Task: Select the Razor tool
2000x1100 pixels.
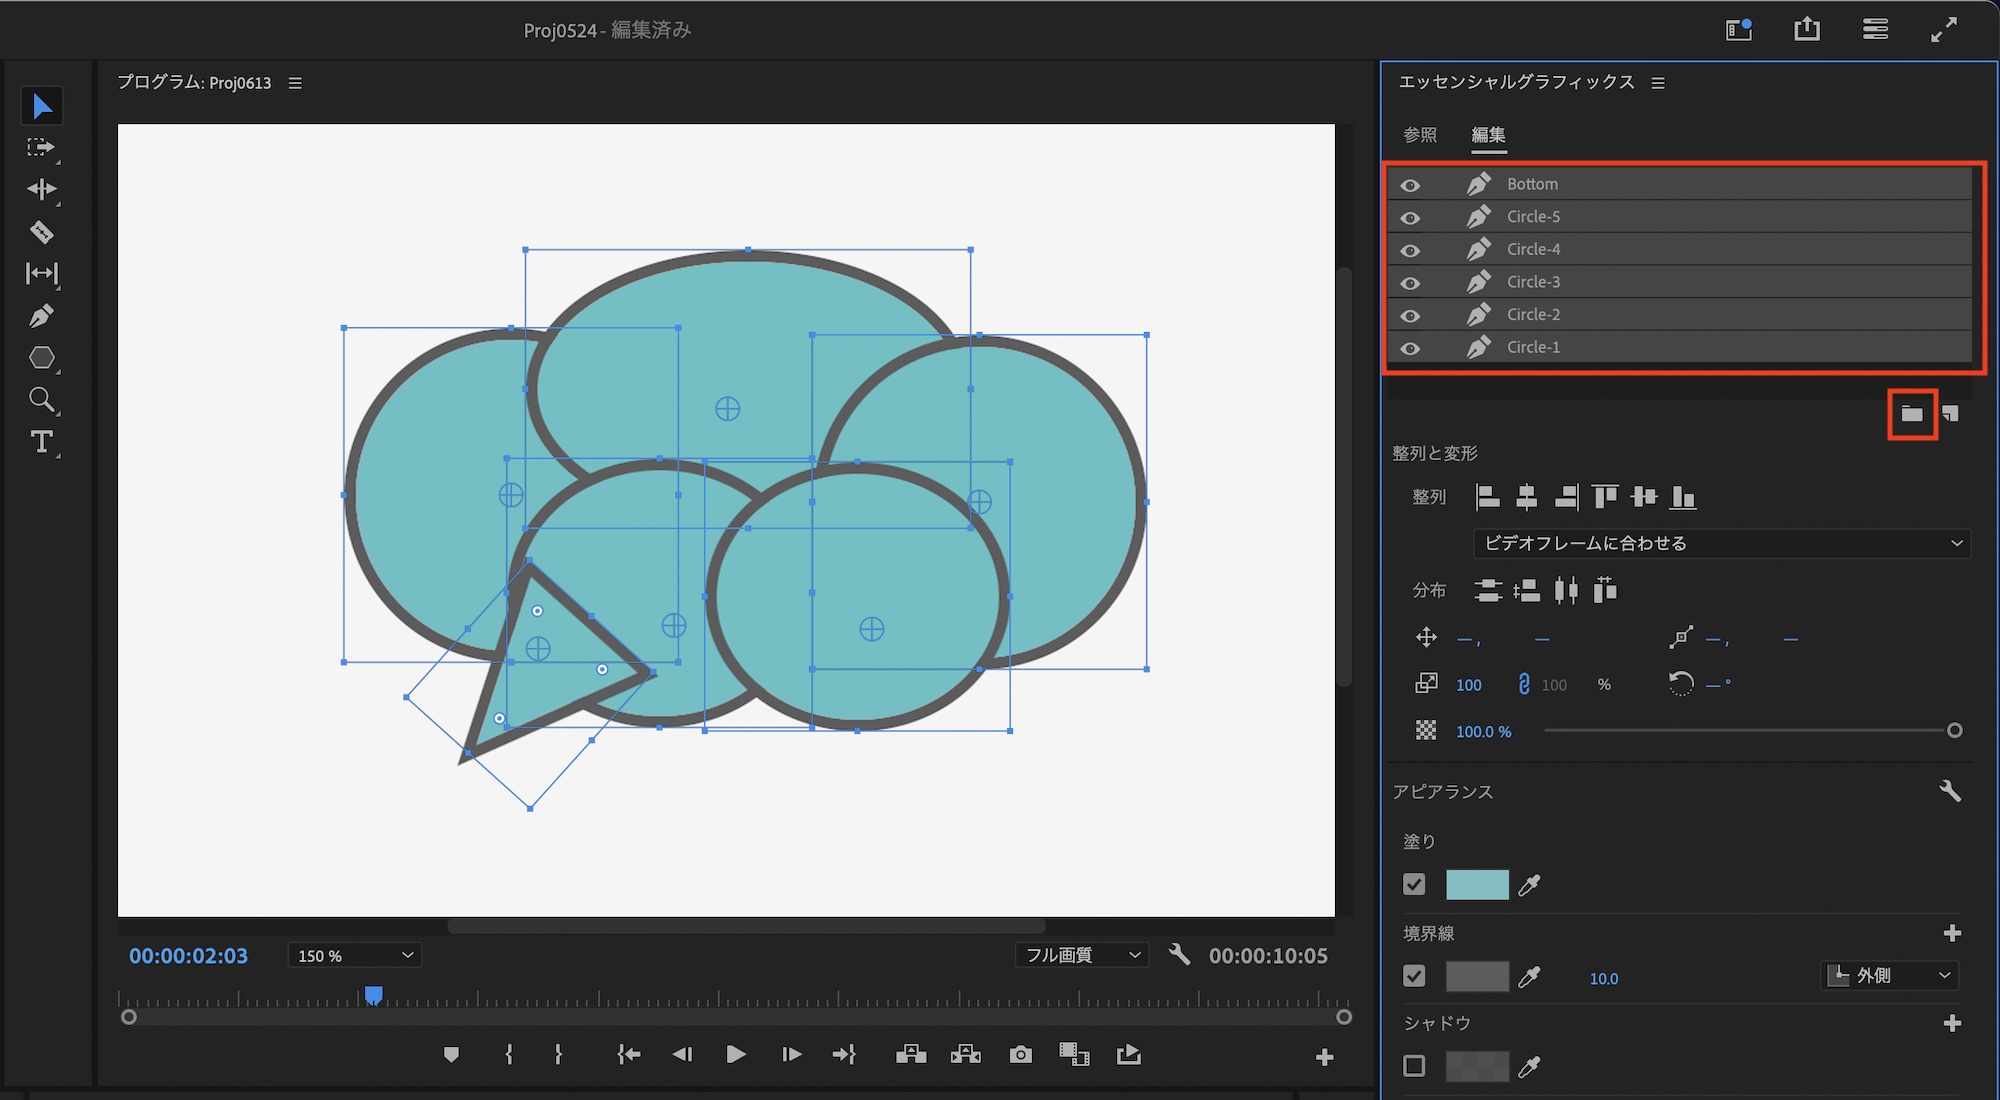Action: tap(41, 232)
